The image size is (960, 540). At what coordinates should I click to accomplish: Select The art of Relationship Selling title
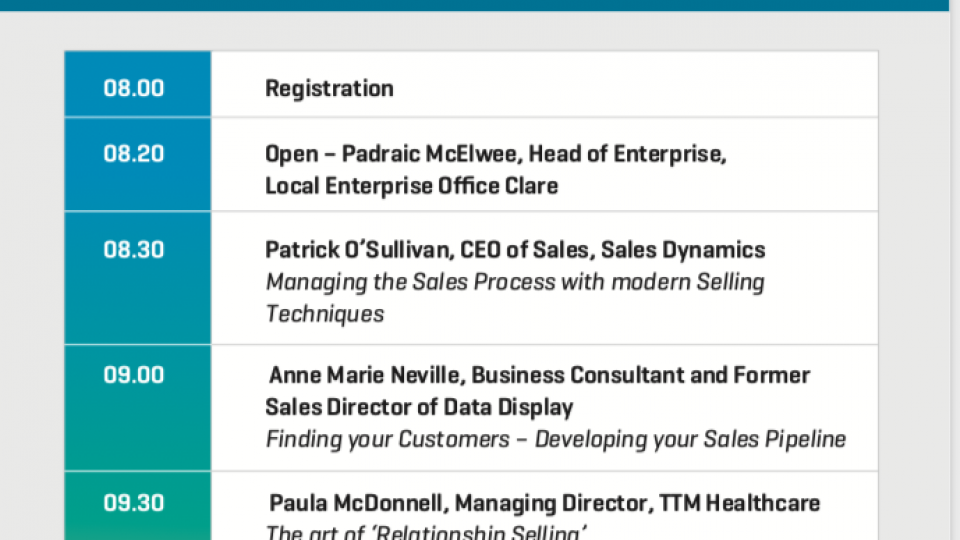point(426,531)
